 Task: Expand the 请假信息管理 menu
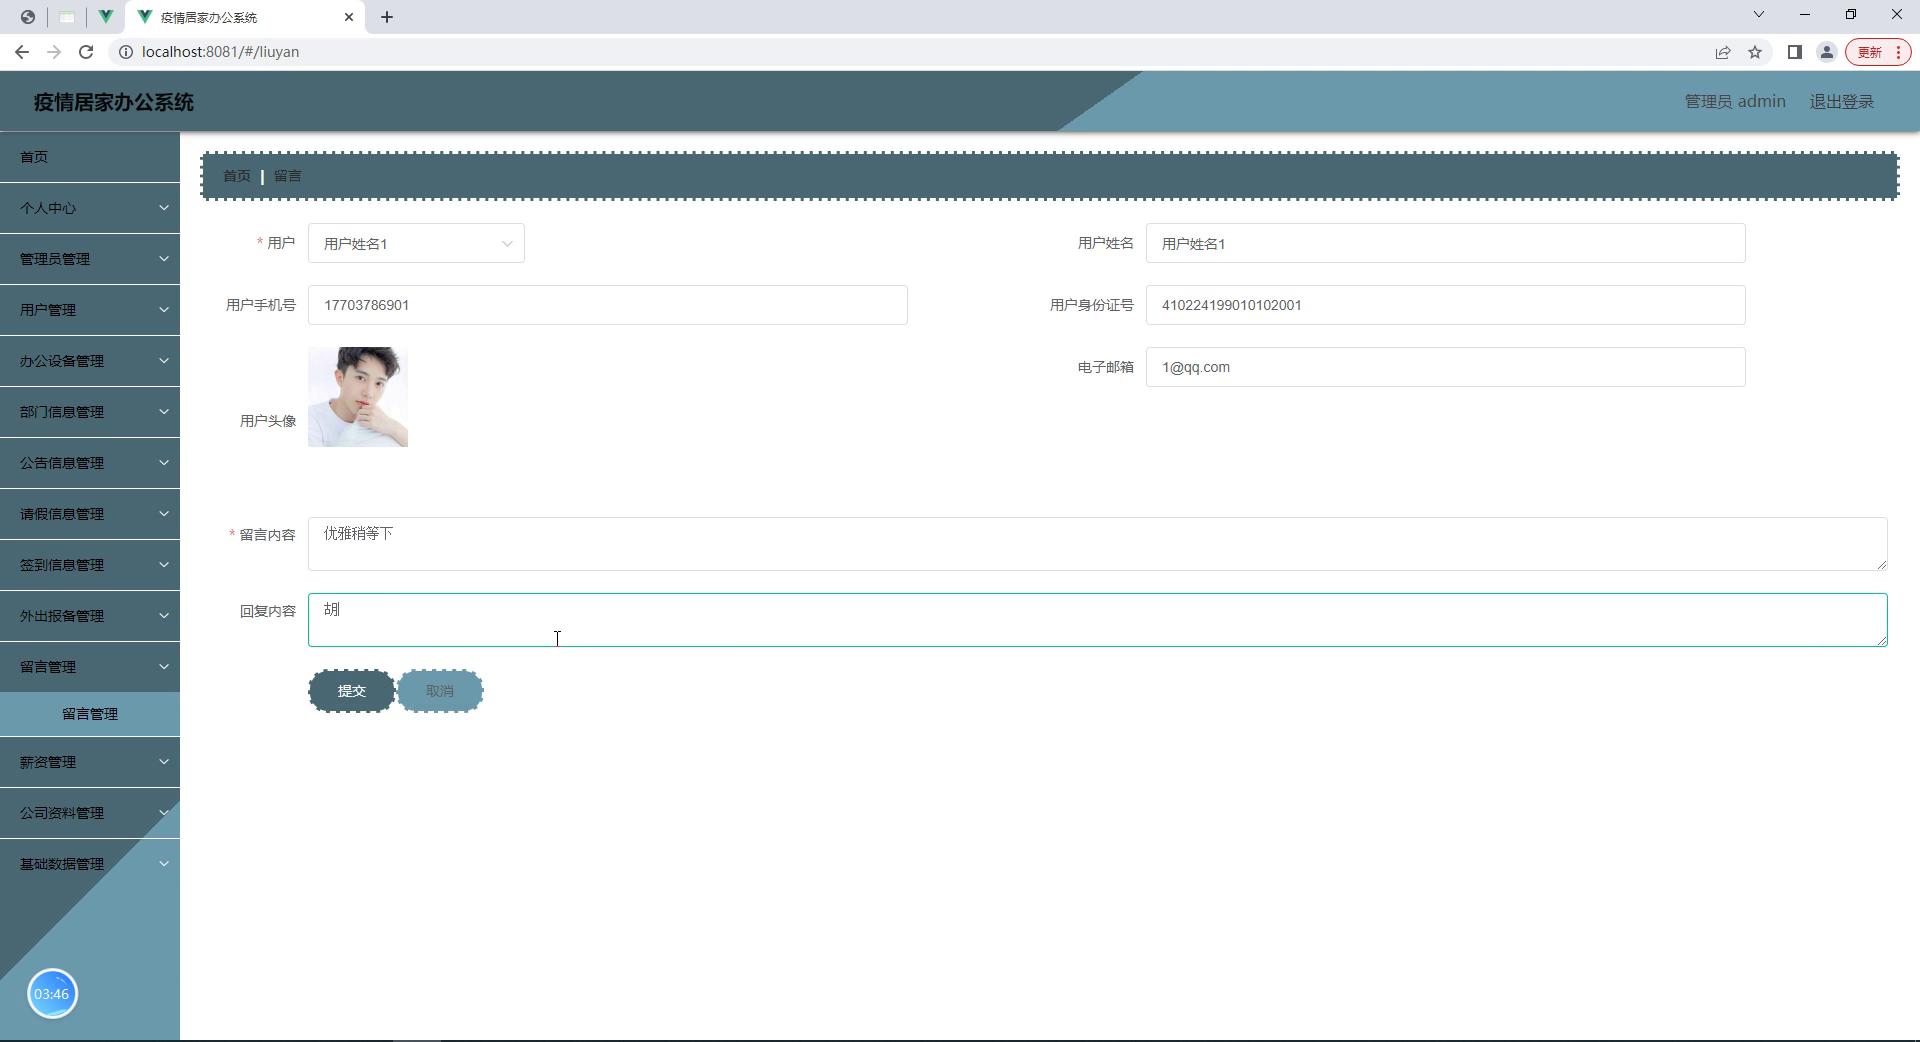pos(90,514)
